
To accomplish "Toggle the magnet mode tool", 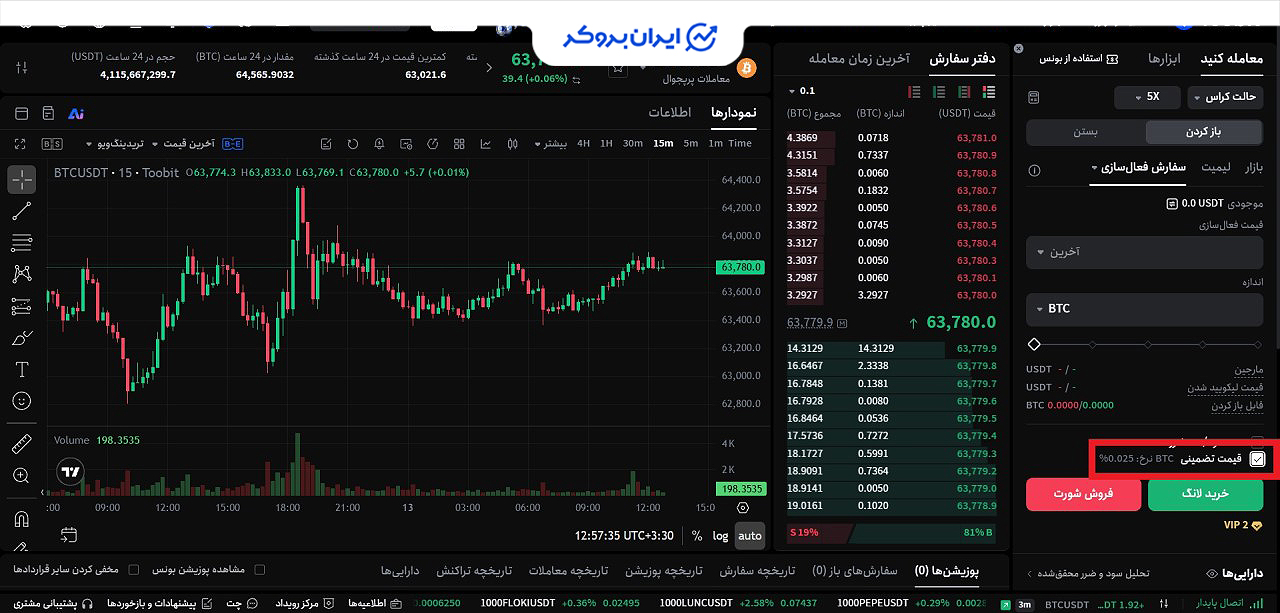I will (21, 519).
